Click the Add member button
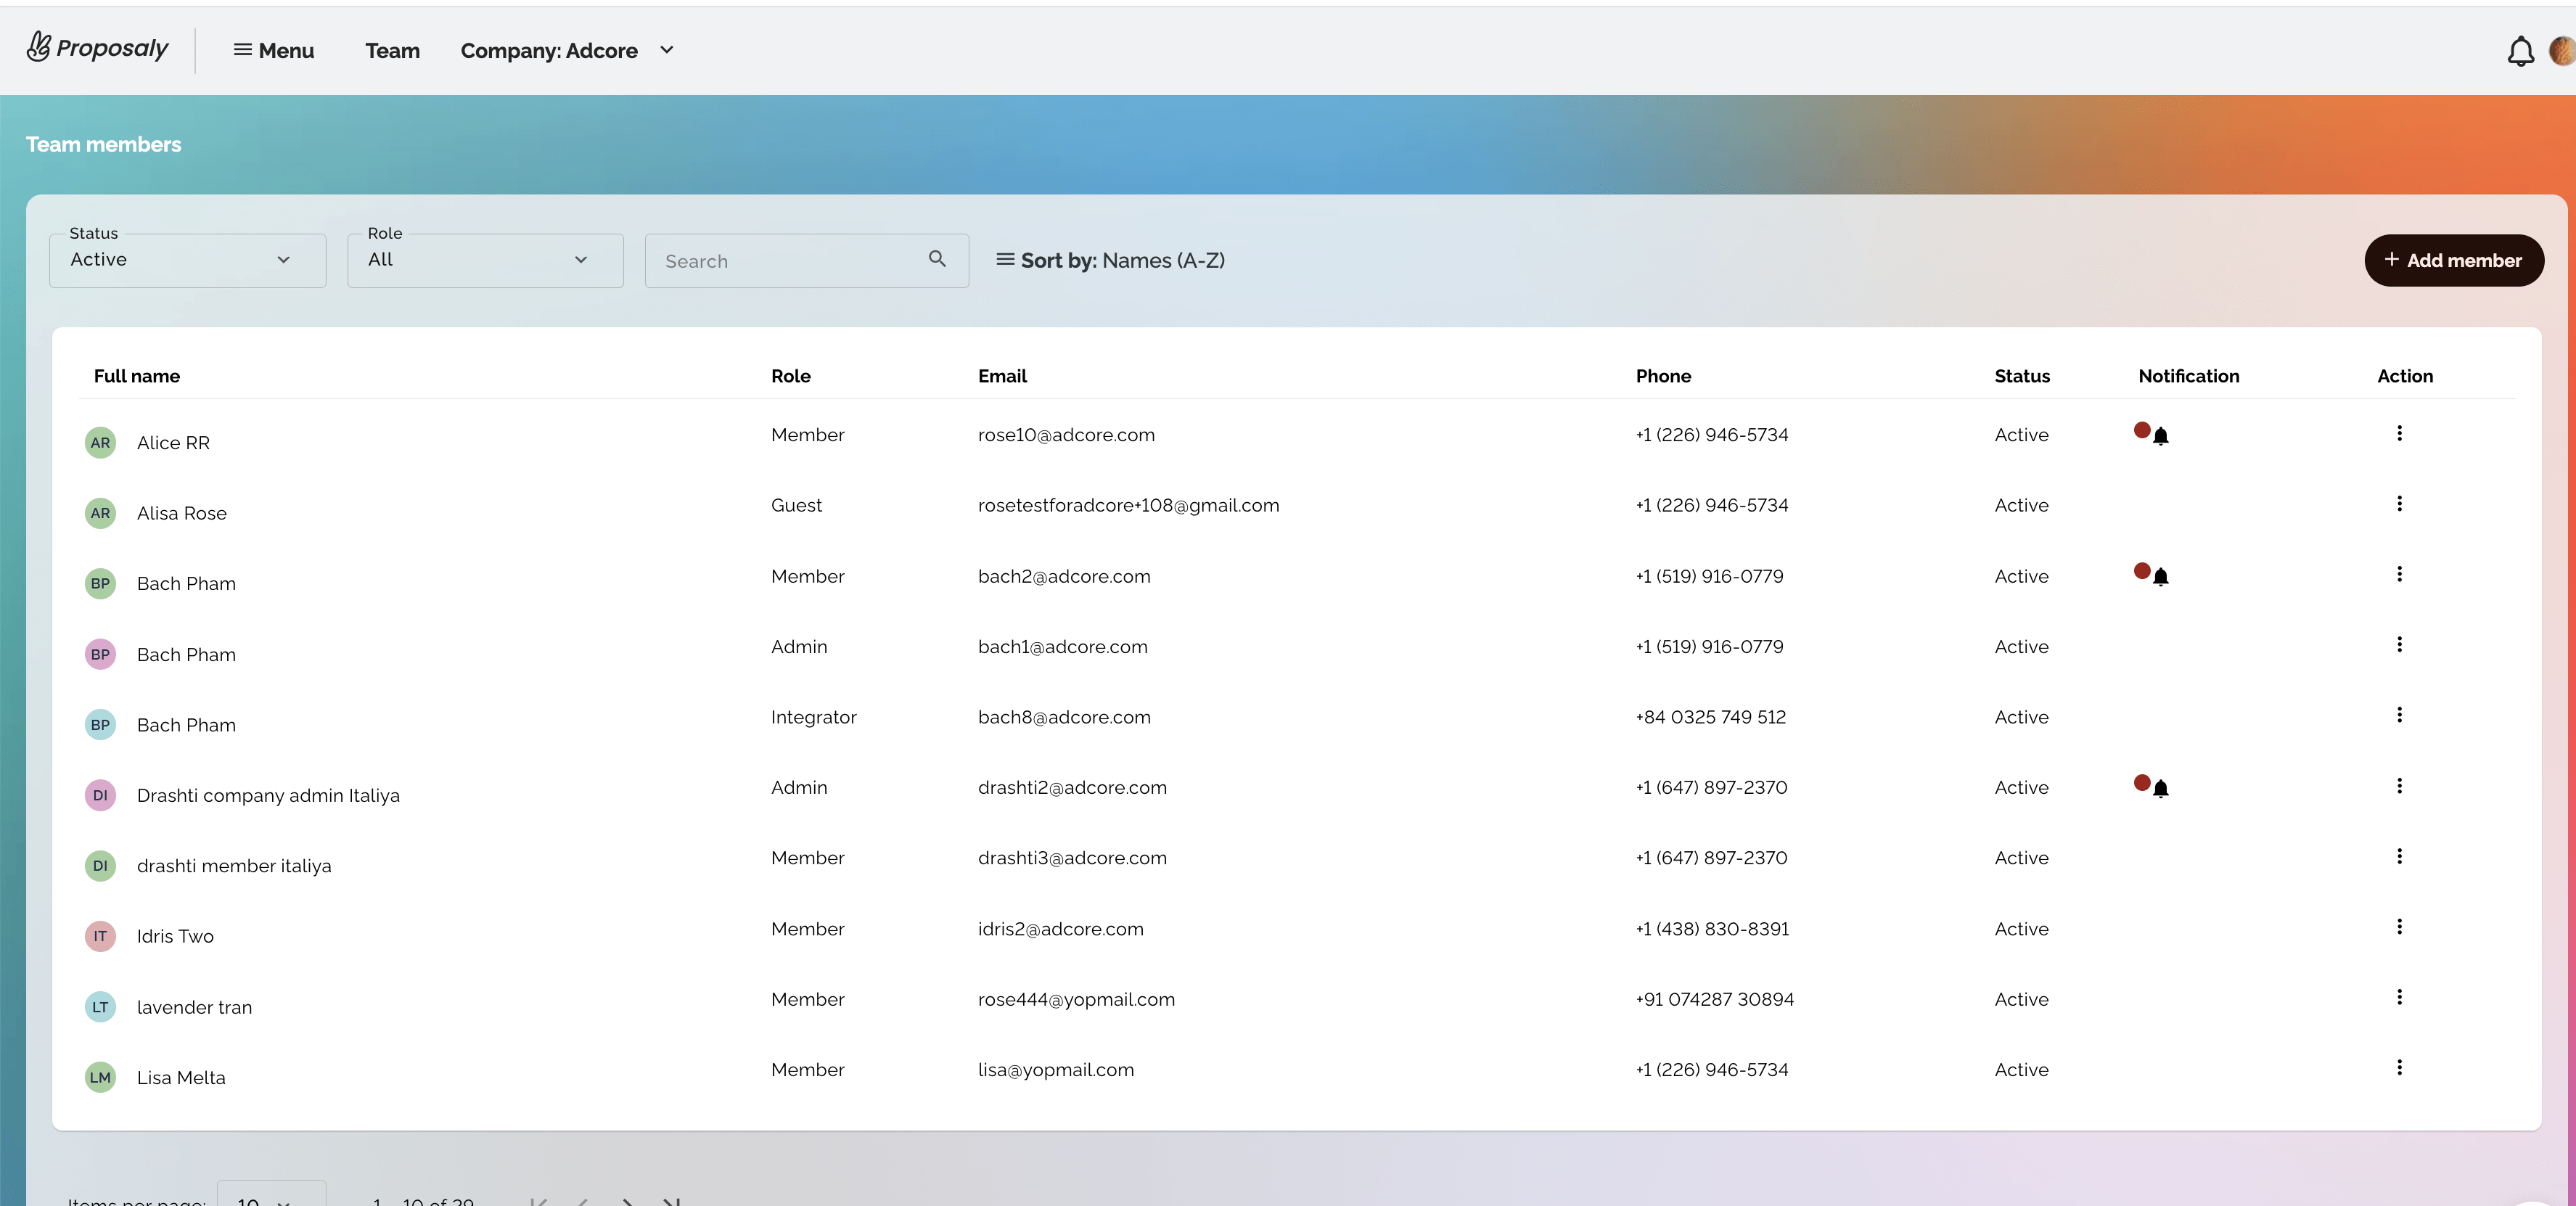Screen dimensions: 2576x1206 point(2453,261)
